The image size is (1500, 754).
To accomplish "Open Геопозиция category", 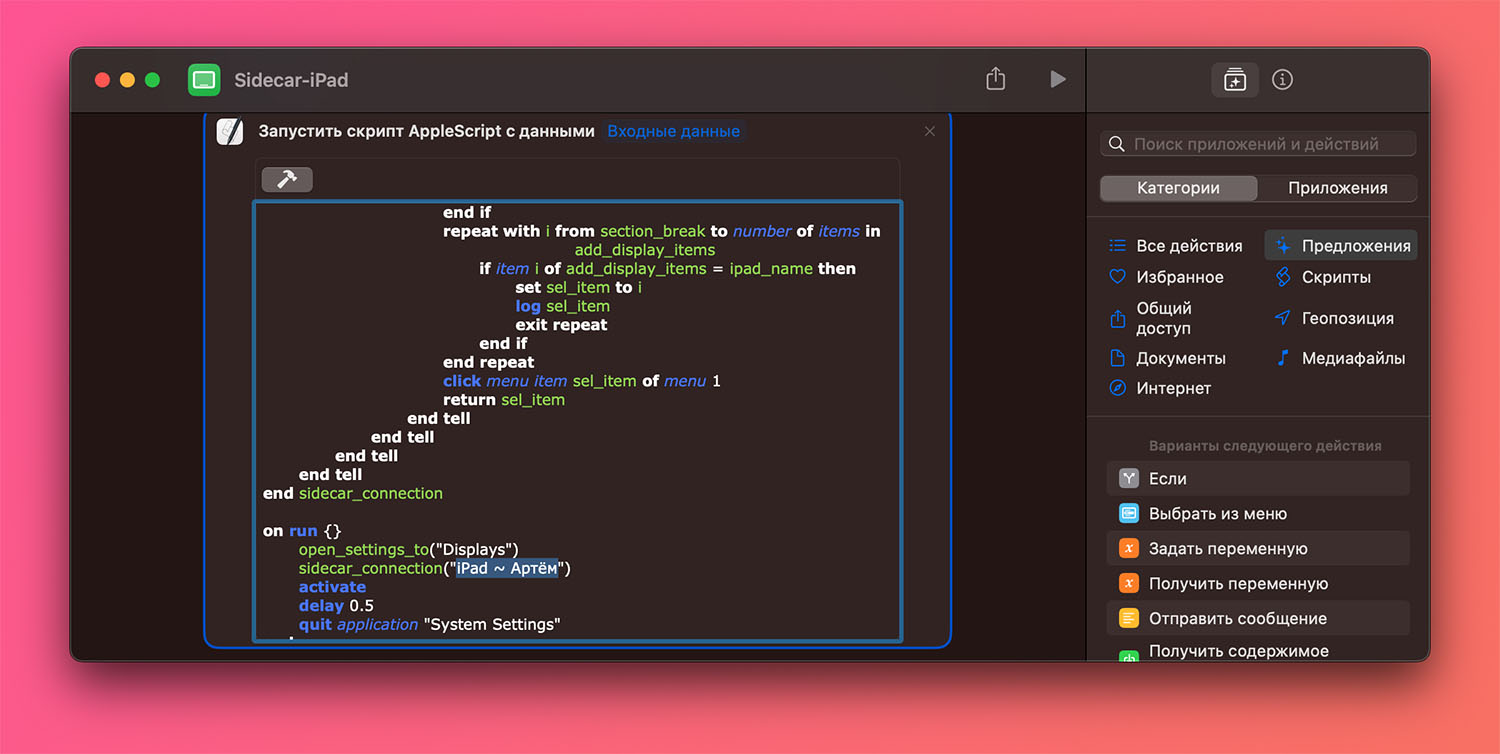I will pos(1346,318).
